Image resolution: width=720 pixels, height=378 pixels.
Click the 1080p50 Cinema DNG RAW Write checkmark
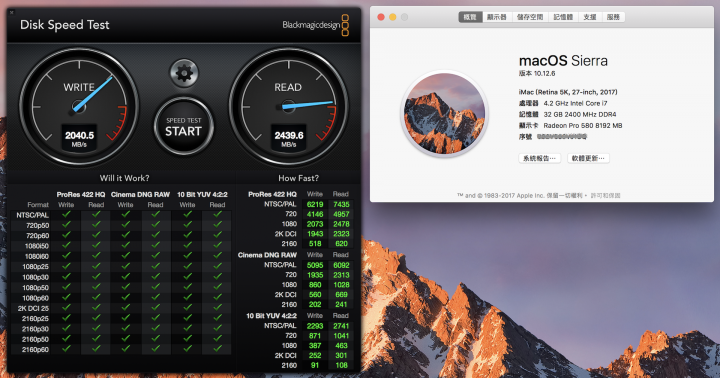pyautogui.click(x=125, y=287)
